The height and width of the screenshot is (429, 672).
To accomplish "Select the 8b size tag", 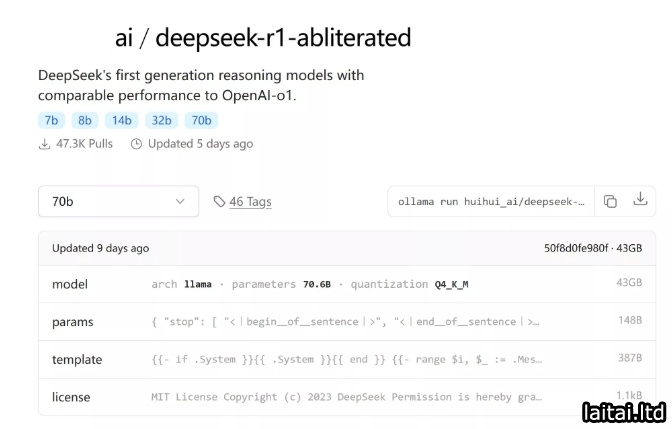I will click(x=85, y=120).
